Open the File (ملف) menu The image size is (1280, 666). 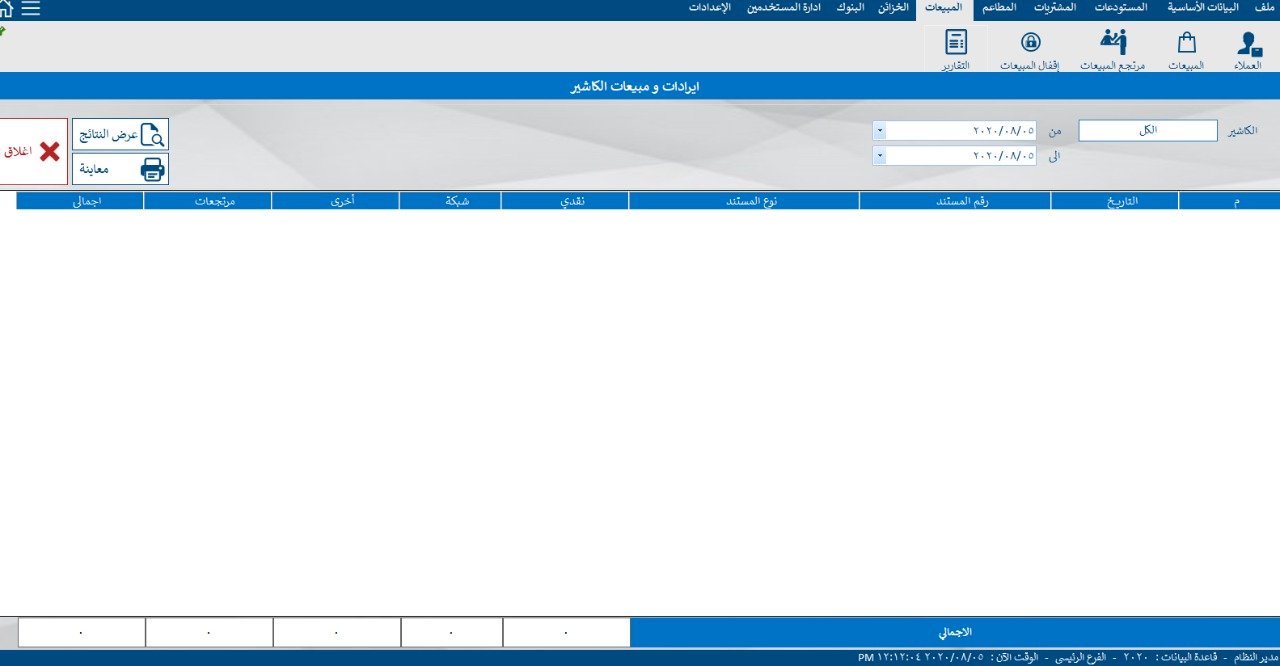[1264, 7]
